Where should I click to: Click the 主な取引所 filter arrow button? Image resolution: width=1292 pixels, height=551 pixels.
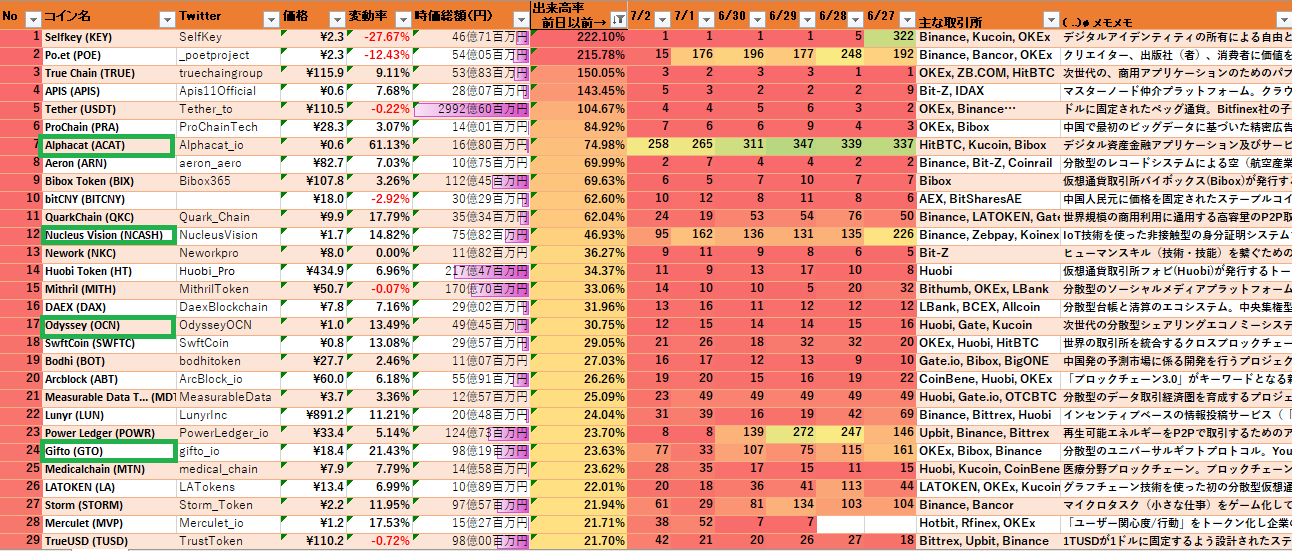point(1049,20)
